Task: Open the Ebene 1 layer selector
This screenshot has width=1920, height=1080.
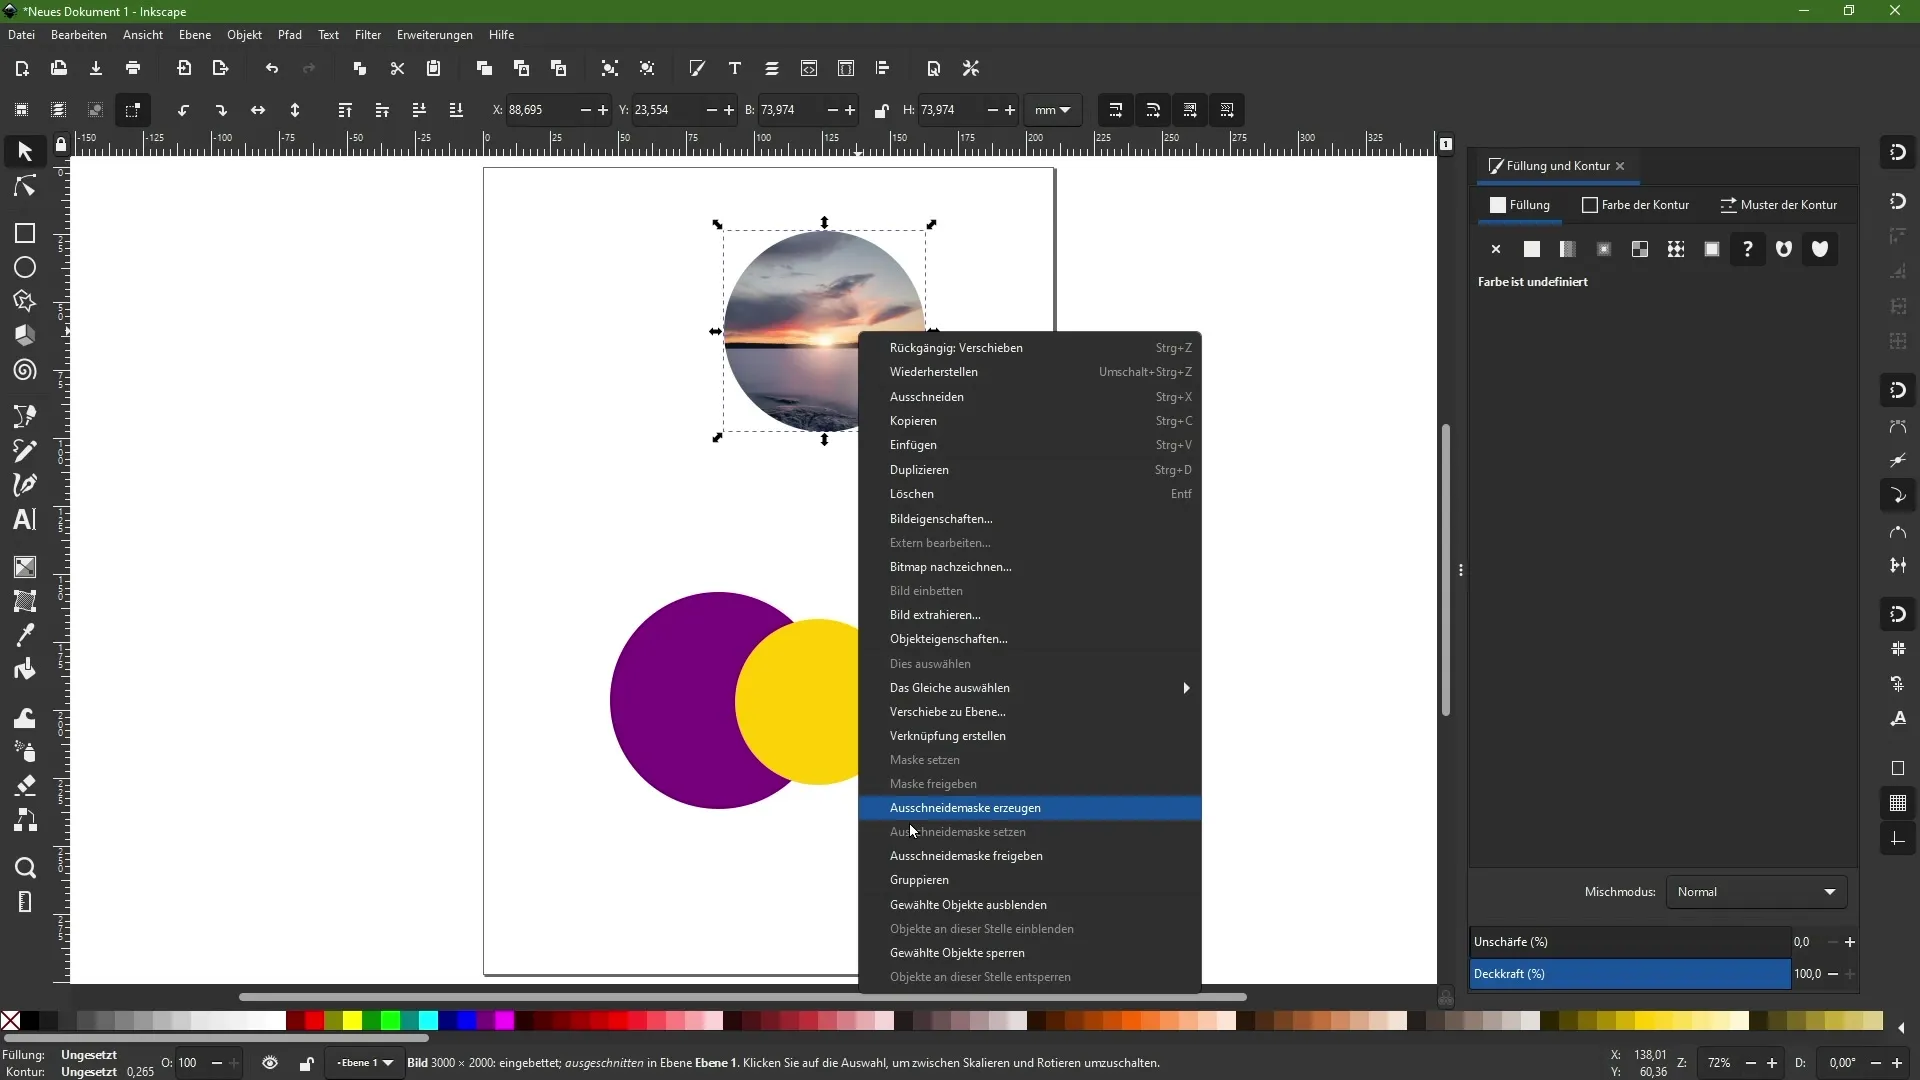Action: [x=364, y=1063]
